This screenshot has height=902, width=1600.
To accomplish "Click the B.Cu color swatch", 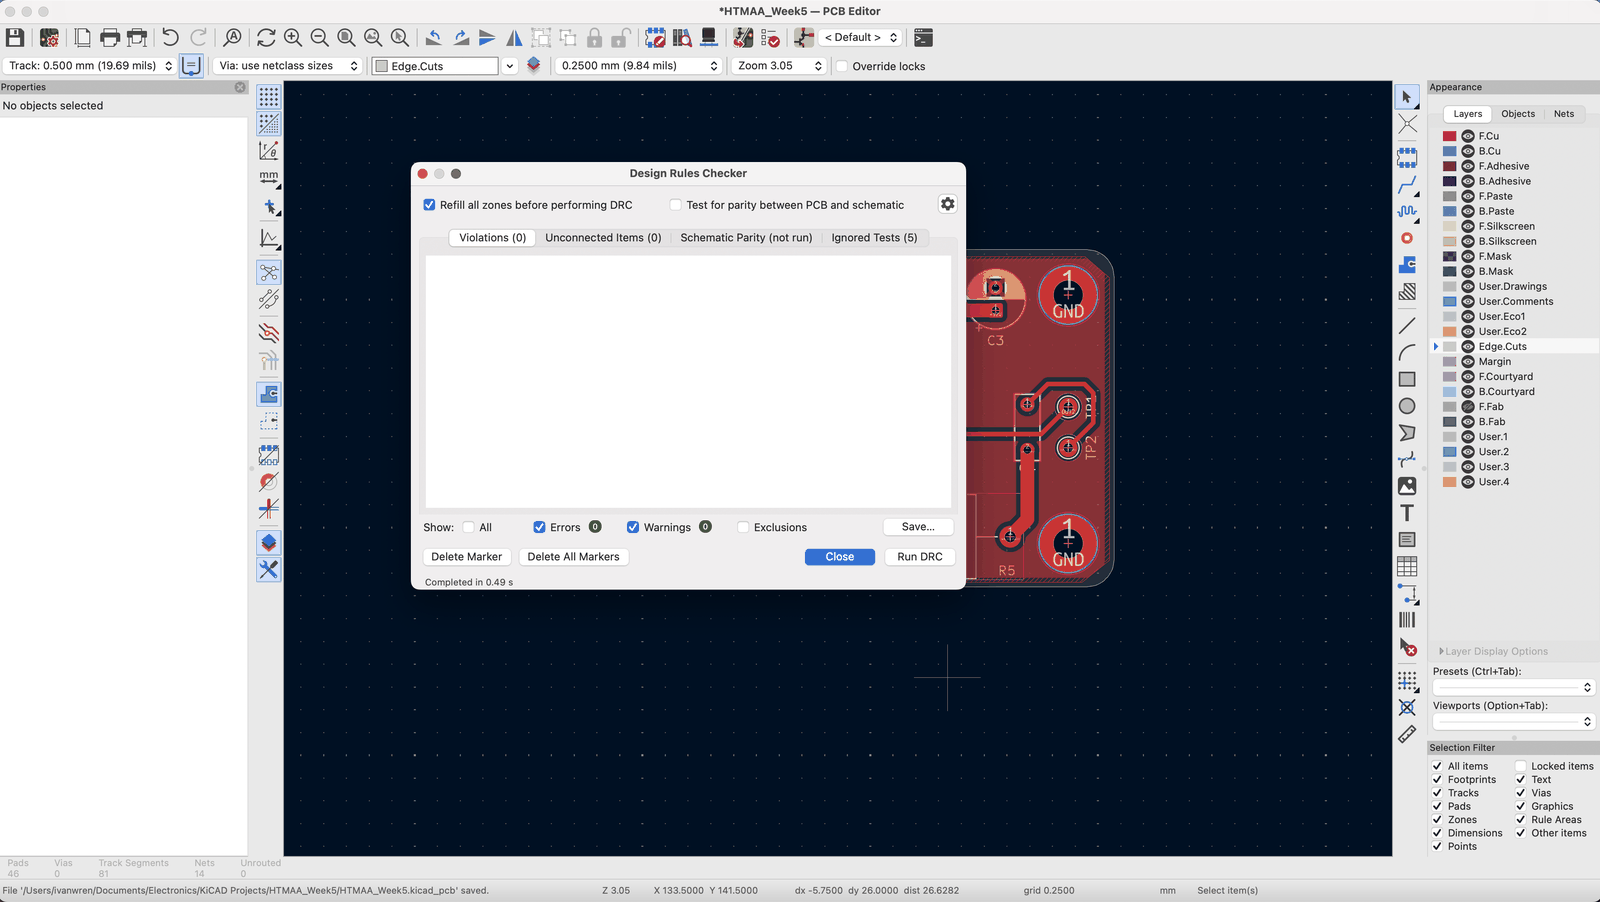I will tap(1449, 151).
